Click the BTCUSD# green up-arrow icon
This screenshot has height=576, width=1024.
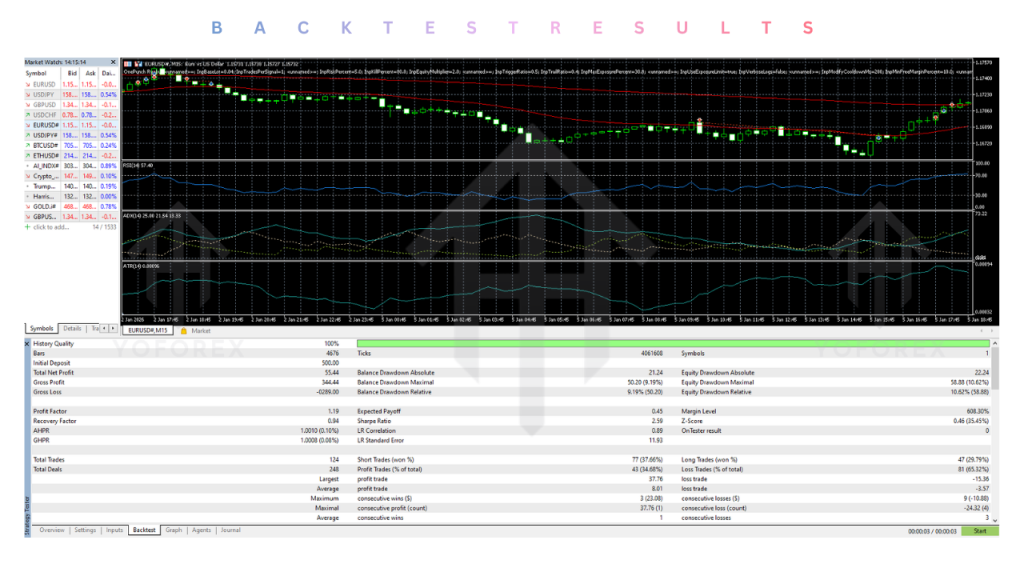[x=28, y=145]
